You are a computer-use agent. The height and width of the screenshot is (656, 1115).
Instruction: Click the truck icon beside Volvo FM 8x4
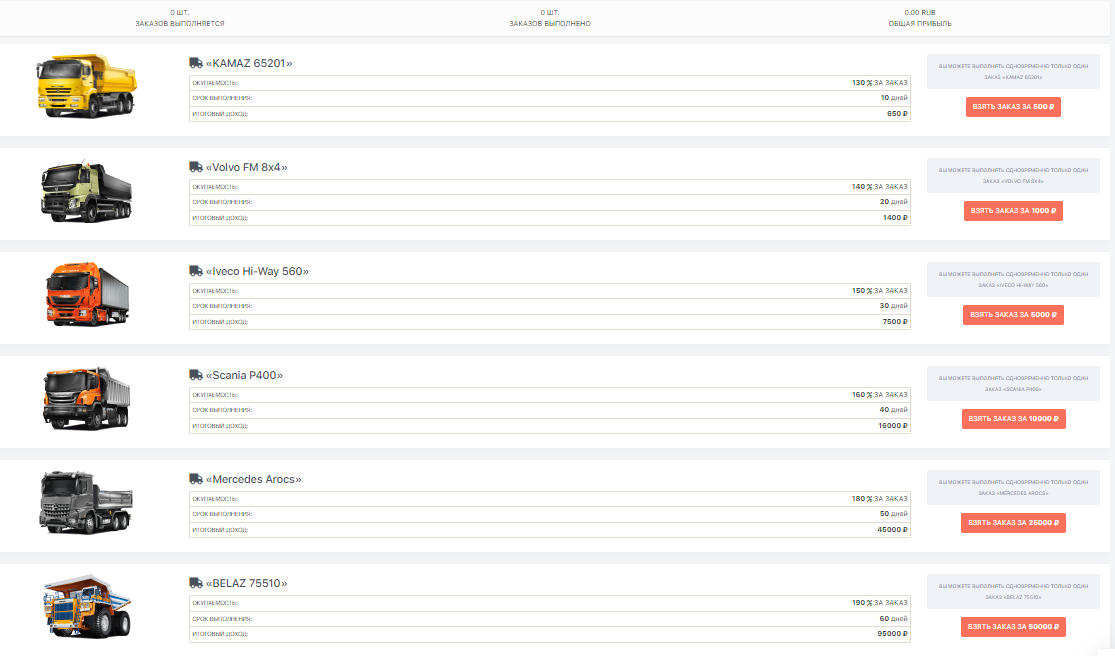[x=196, y=167]
